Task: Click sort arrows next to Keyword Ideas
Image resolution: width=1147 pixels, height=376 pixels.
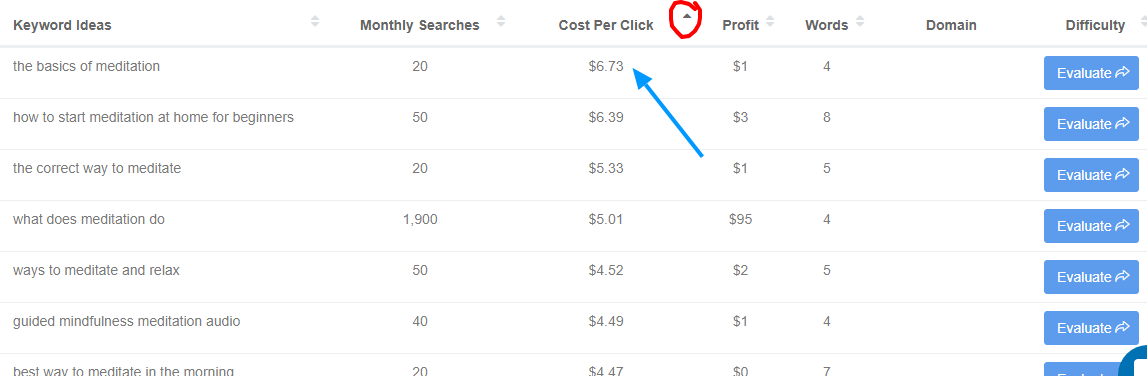Action: point(315,21)
